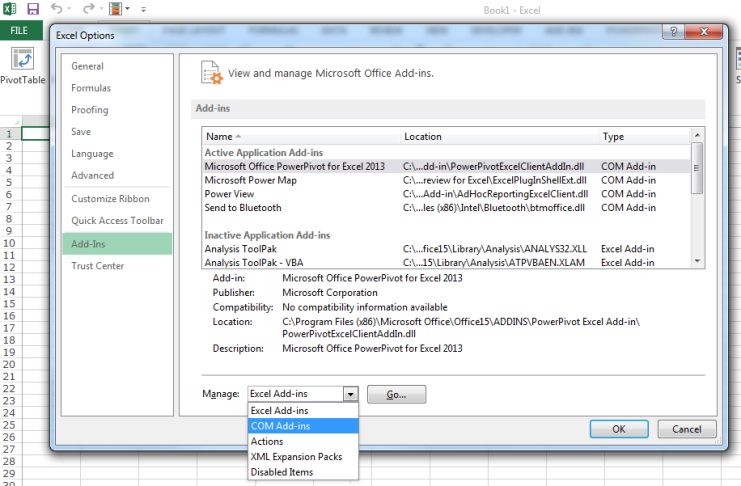Select Add-Ins category in sidebar
The width and height of the screenshot is (741, 486).
click(117, 244)
